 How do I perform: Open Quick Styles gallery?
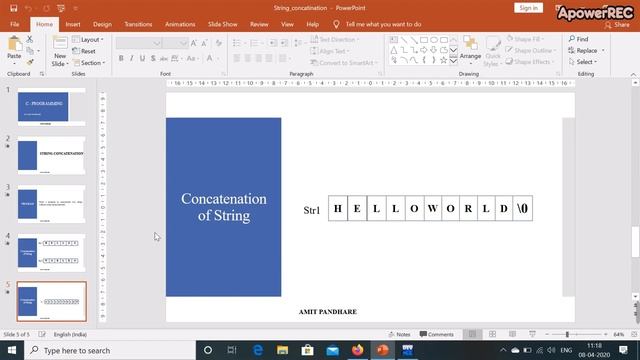click(493, 51)
